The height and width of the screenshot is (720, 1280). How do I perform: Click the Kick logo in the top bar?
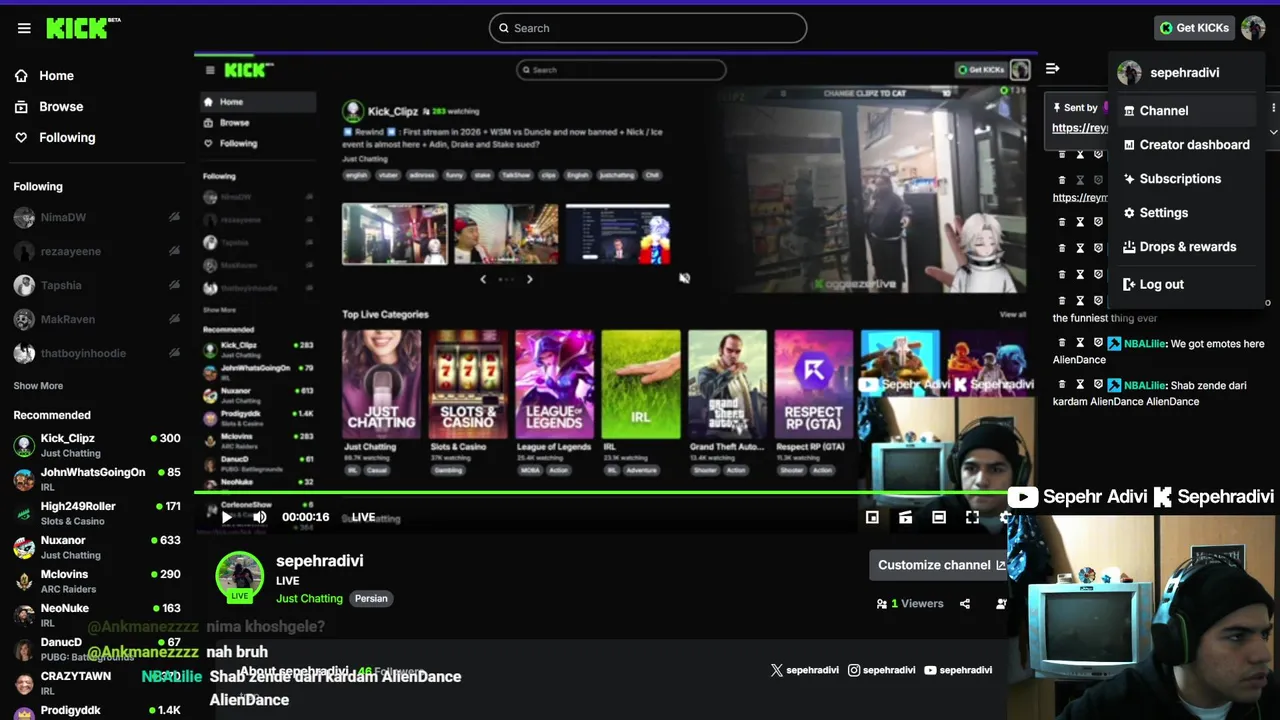coord(83,28)
